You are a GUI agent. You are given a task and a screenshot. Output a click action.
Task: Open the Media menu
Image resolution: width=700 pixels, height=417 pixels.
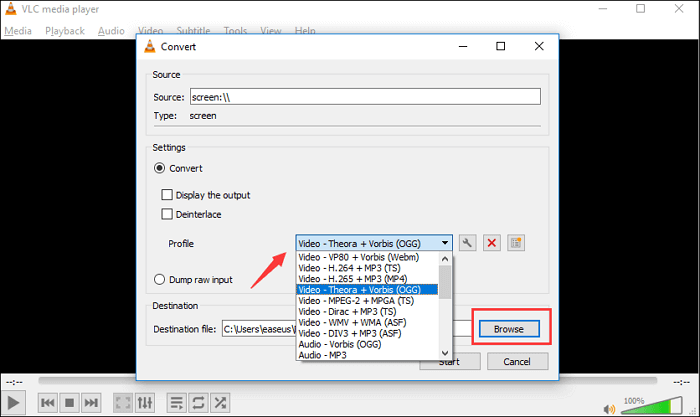(x=18, y=31)
